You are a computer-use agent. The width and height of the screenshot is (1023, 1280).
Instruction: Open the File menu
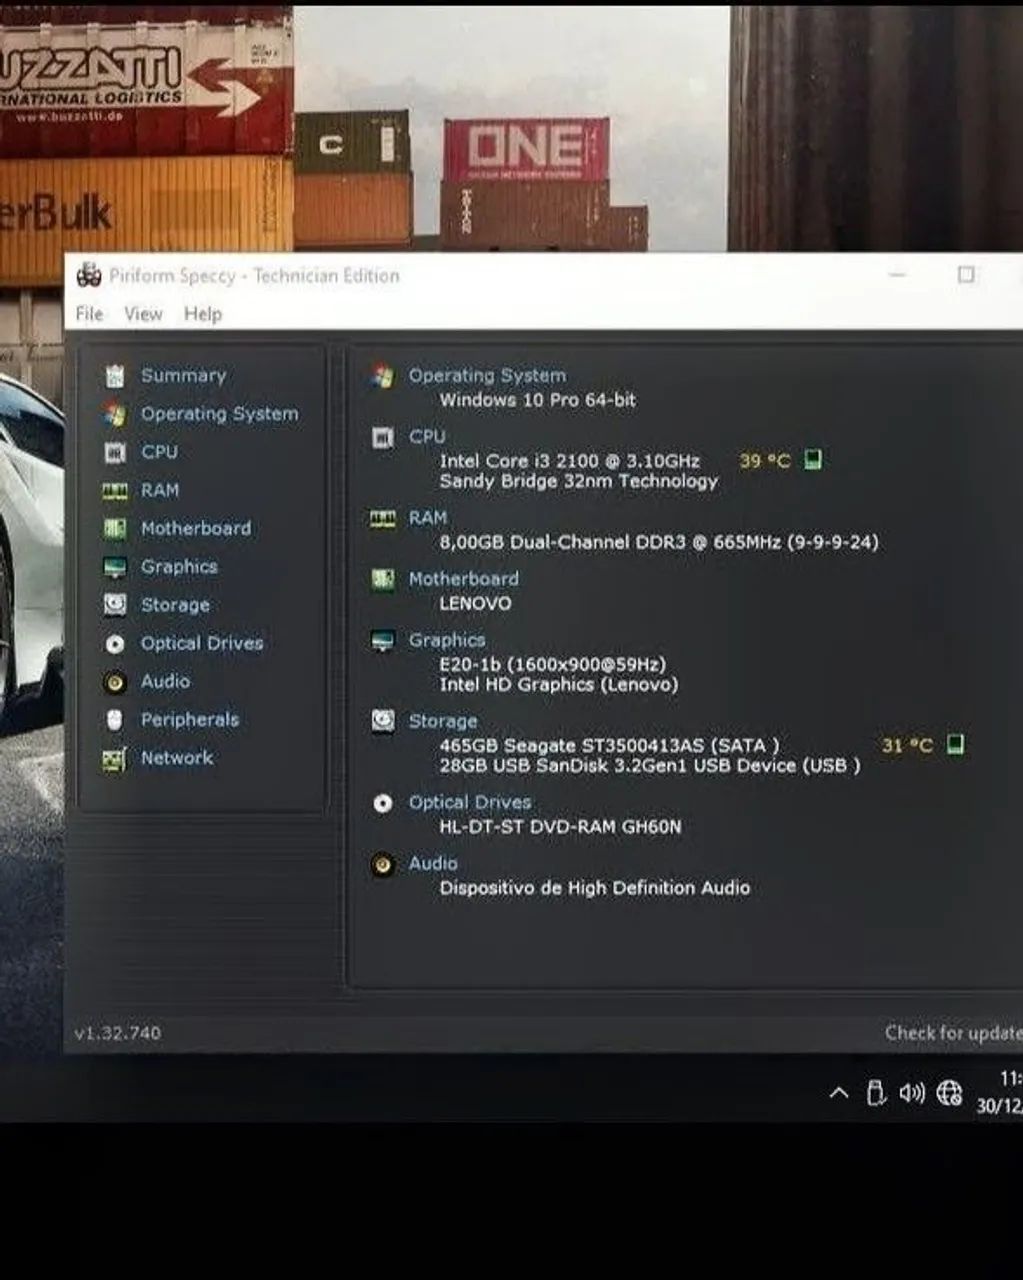(89, 314)
